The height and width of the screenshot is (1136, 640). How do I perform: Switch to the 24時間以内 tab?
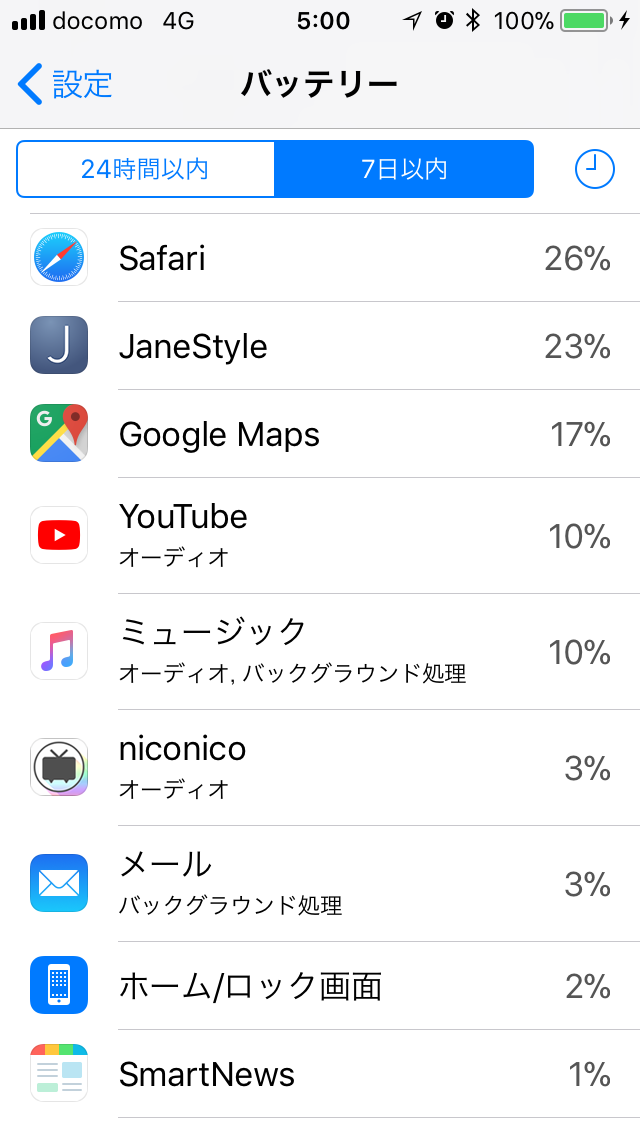click(x=145, y=170)
